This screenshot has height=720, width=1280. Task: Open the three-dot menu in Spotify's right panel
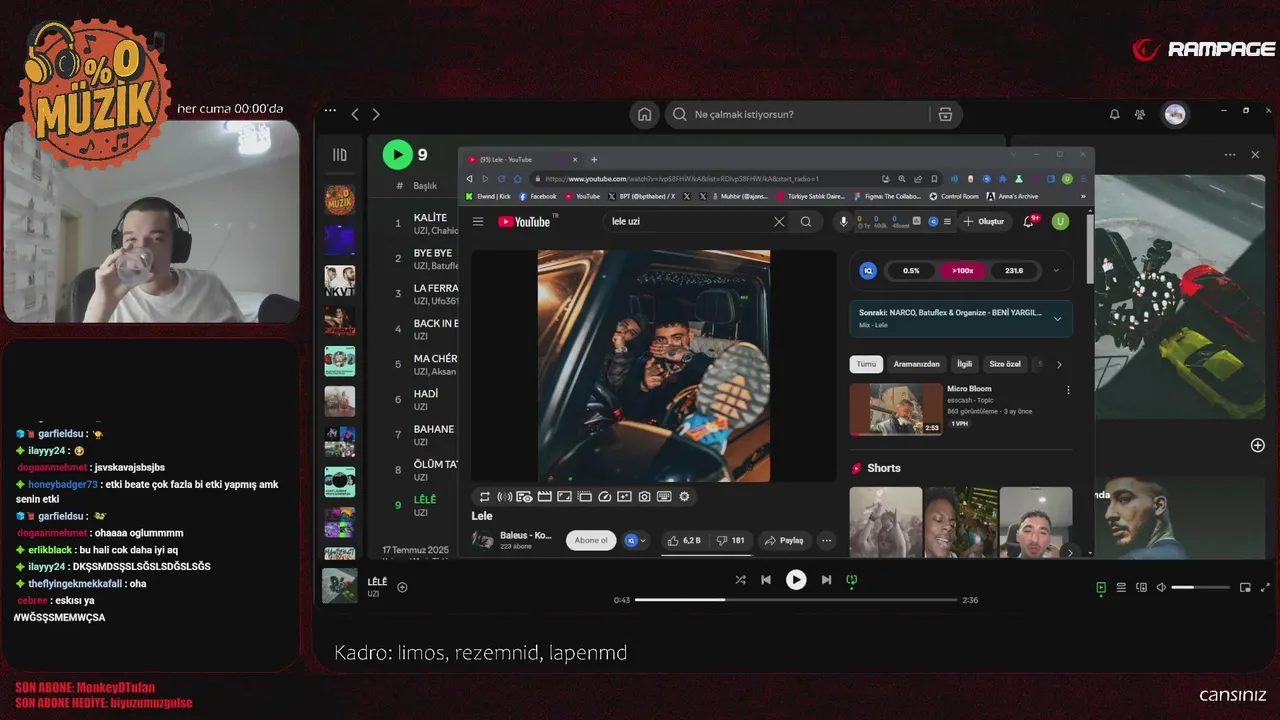pos(1230,155)
